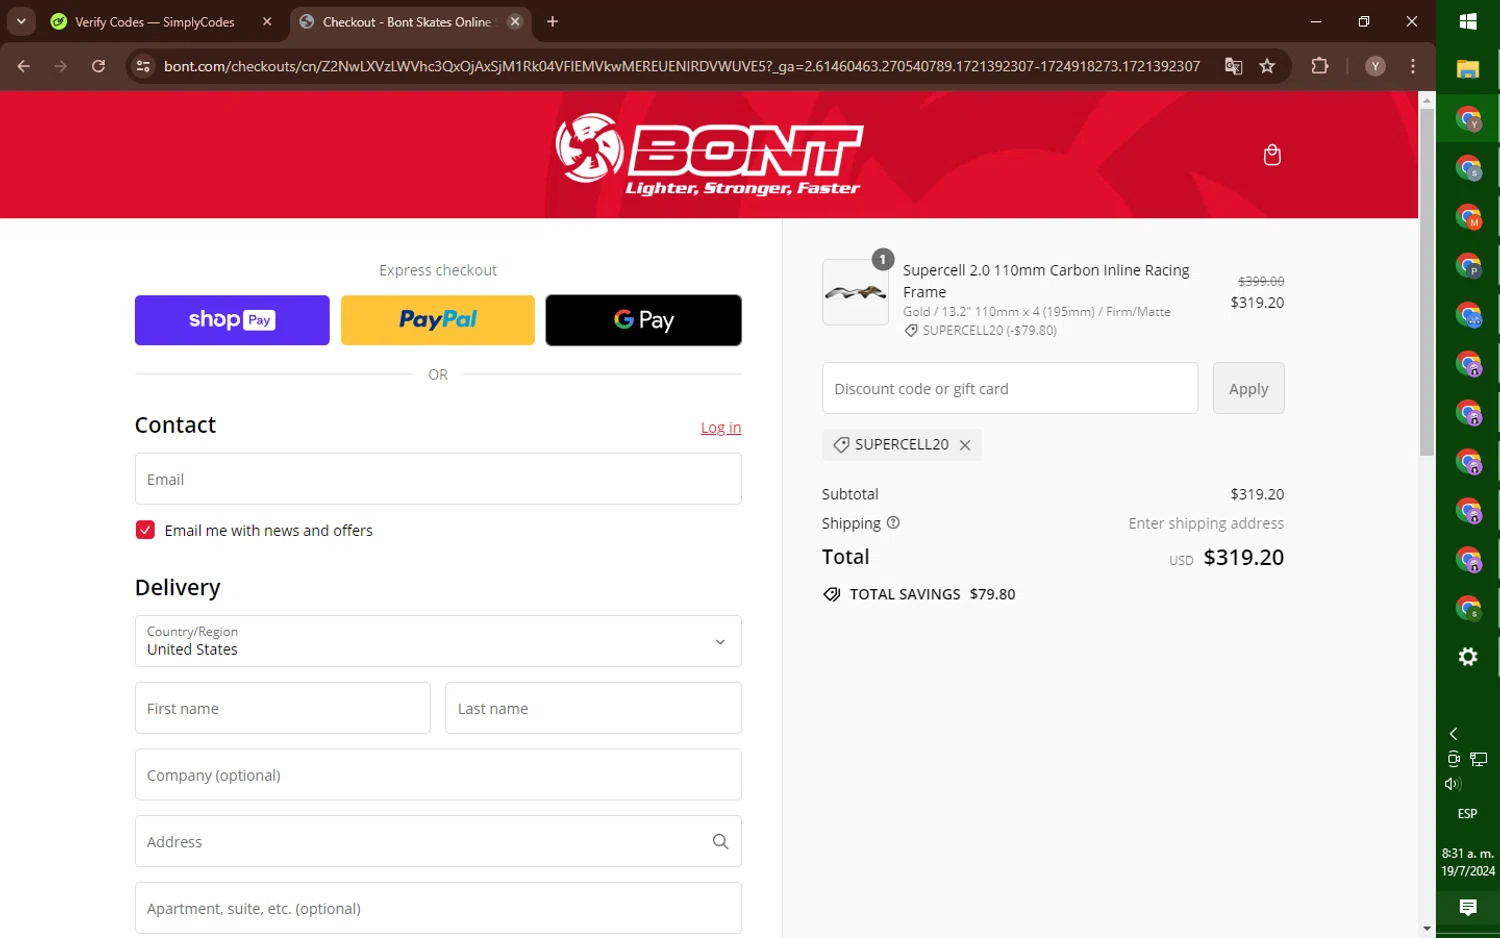Click the page vertical scrollbar thumb

1427,282
